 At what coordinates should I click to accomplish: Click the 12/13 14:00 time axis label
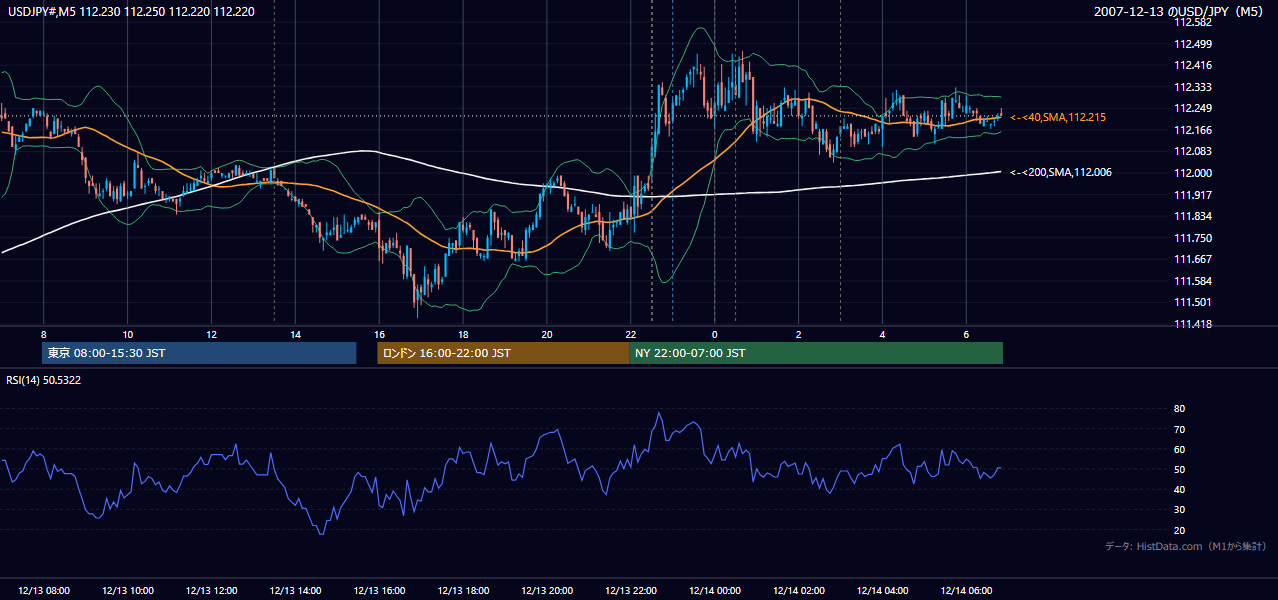click(x=296, y=591)
